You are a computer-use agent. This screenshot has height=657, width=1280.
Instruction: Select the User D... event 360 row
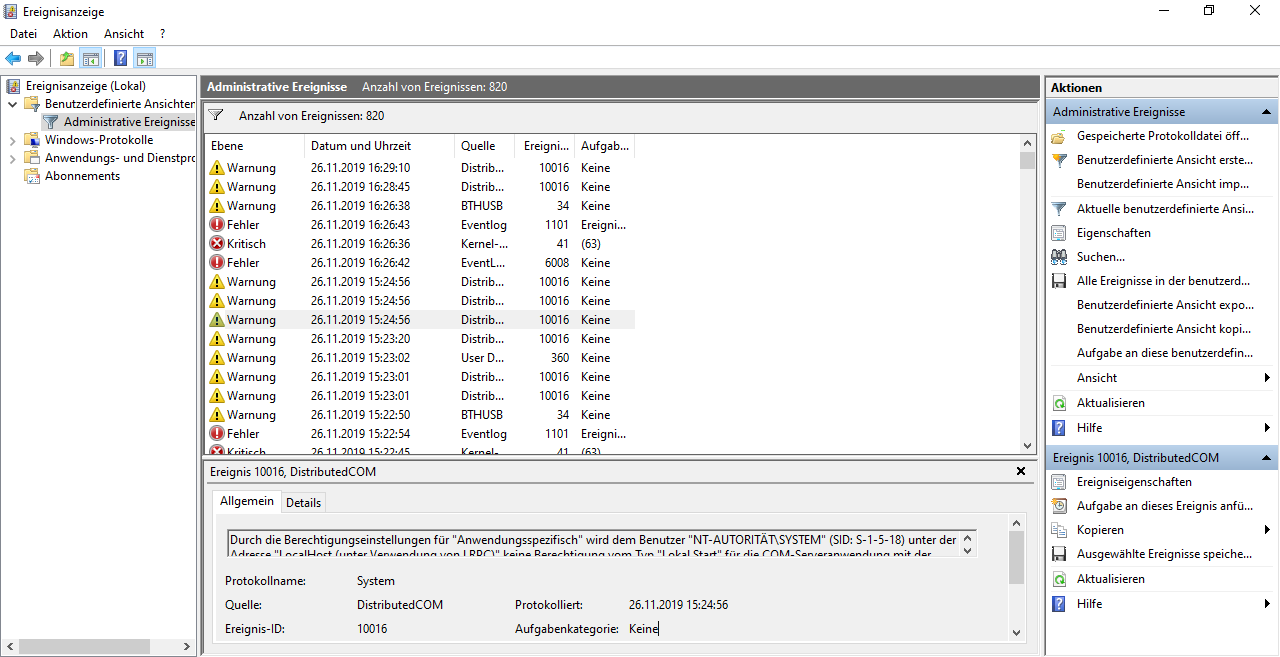[x=420, y=358]
